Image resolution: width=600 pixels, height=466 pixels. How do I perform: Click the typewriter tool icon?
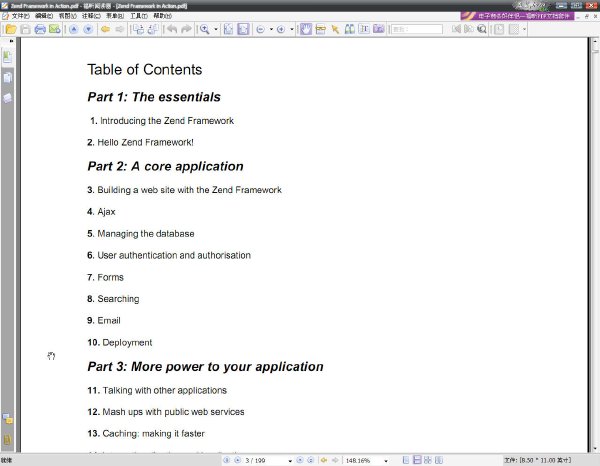321,29
